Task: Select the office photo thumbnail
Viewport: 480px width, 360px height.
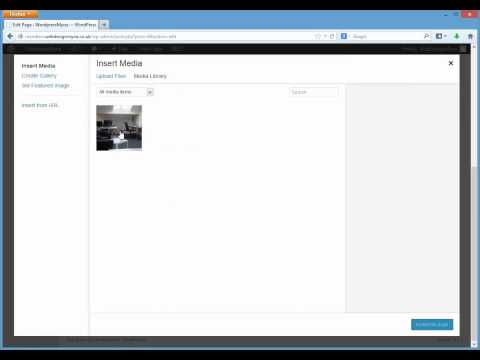Action: (119, 128)
